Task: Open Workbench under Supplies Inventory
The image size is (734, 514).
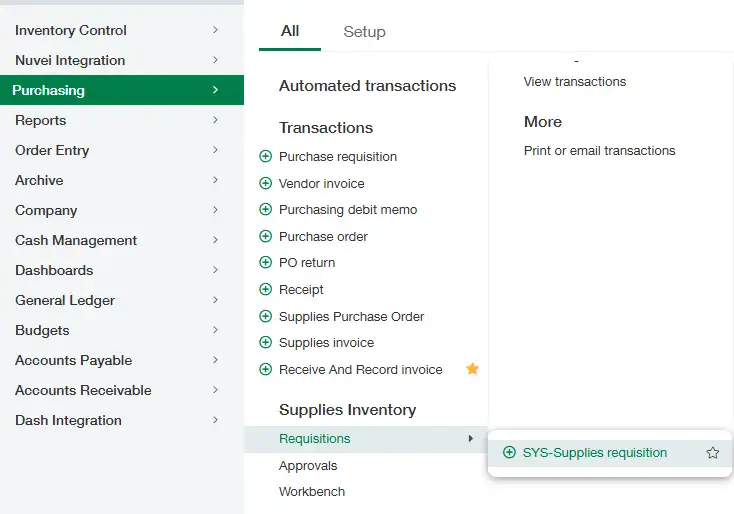Action: tap(312, 492)
